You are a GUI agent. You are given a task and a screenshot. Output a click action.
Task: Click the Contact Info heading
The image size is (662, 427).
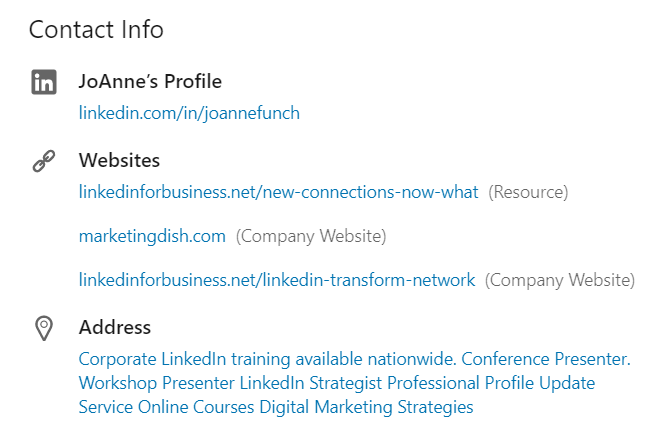point(96,30)
